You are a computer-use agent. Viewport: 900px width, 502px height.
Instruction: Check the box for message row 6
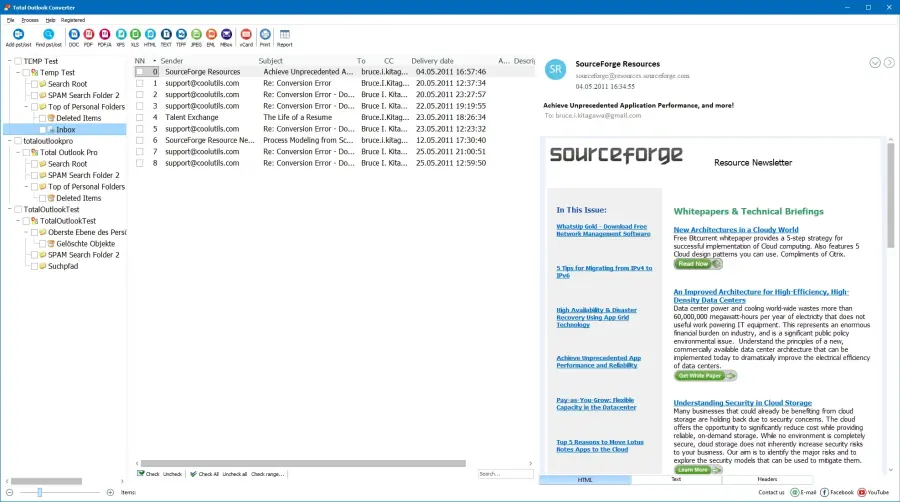click(139, 140)
